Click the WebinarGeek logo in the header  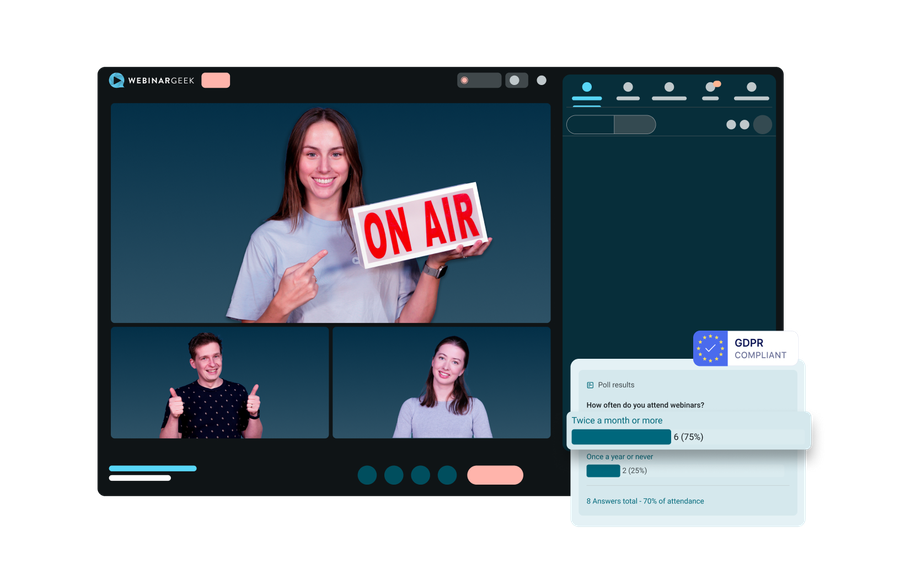pyautogui.click(x=152, y=80)
